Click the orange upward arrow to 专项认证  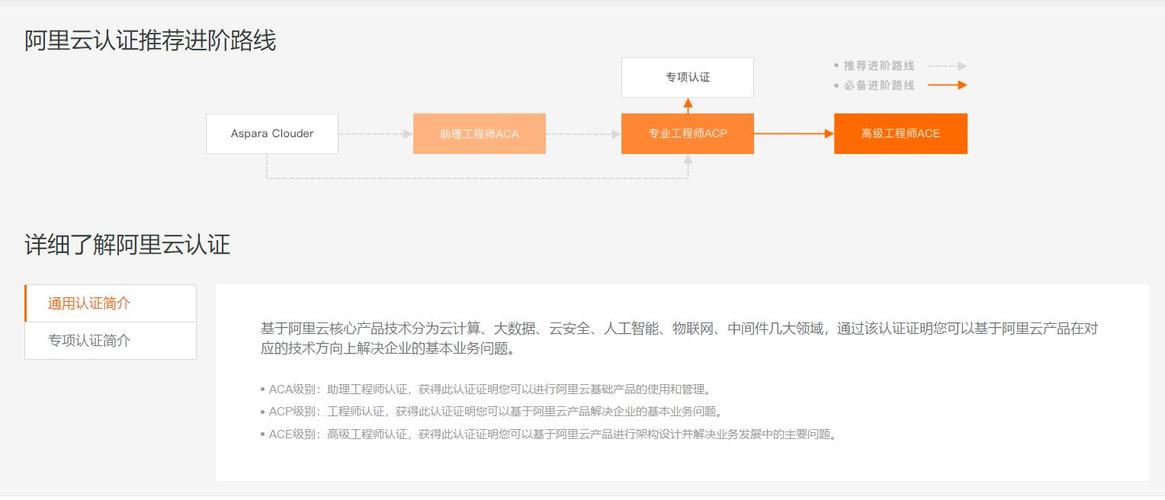(x=688, y=105)
